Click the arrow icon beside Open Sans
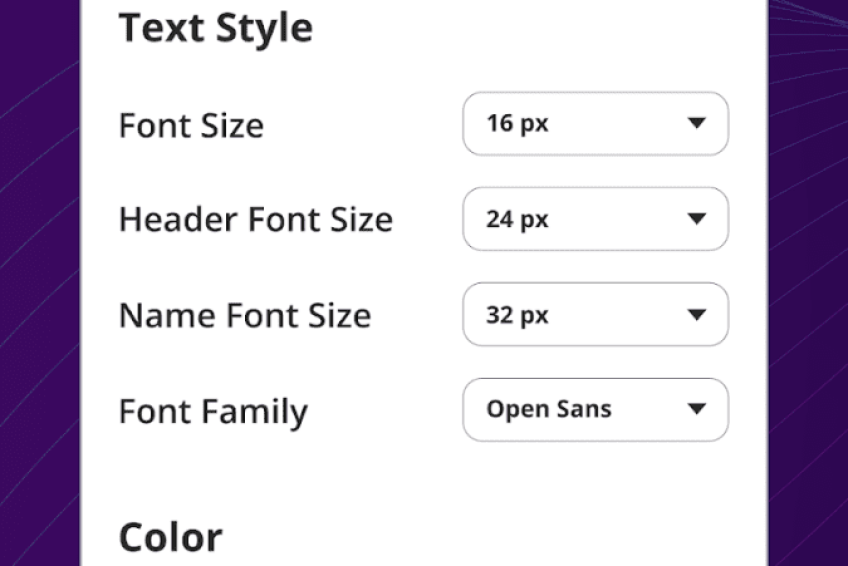 pos(697,409)
